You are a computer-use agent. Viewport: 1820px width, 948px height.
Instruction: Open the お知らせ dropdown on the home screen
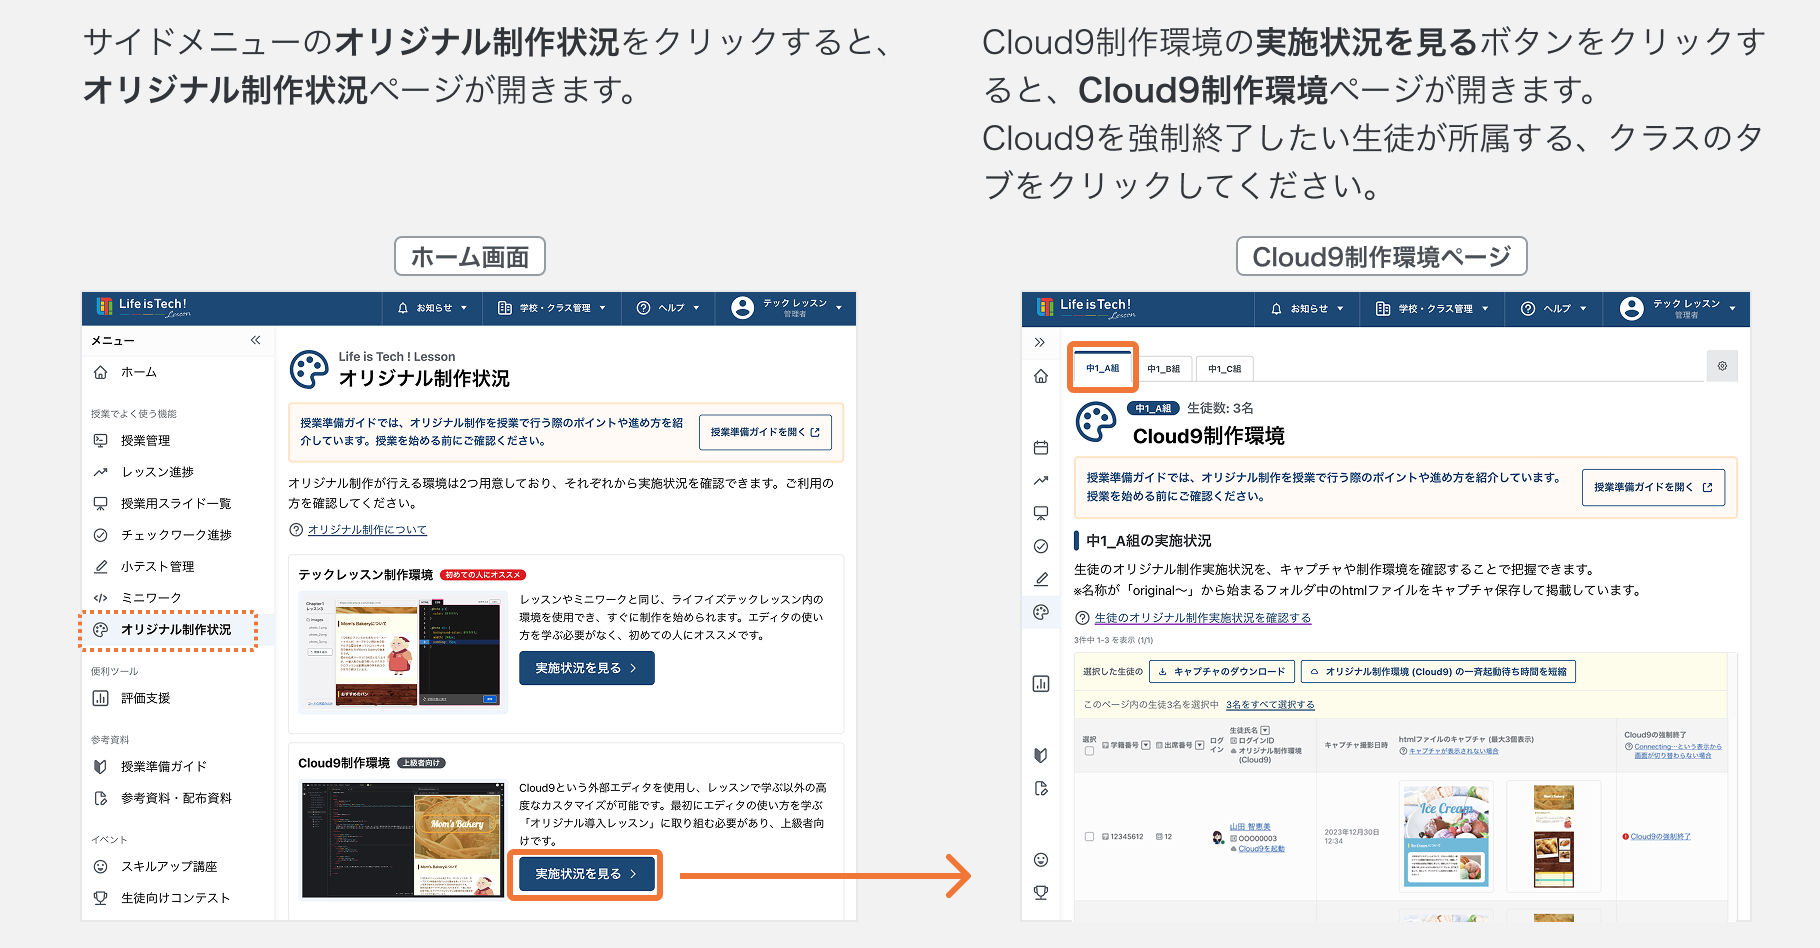click(433, 308)
